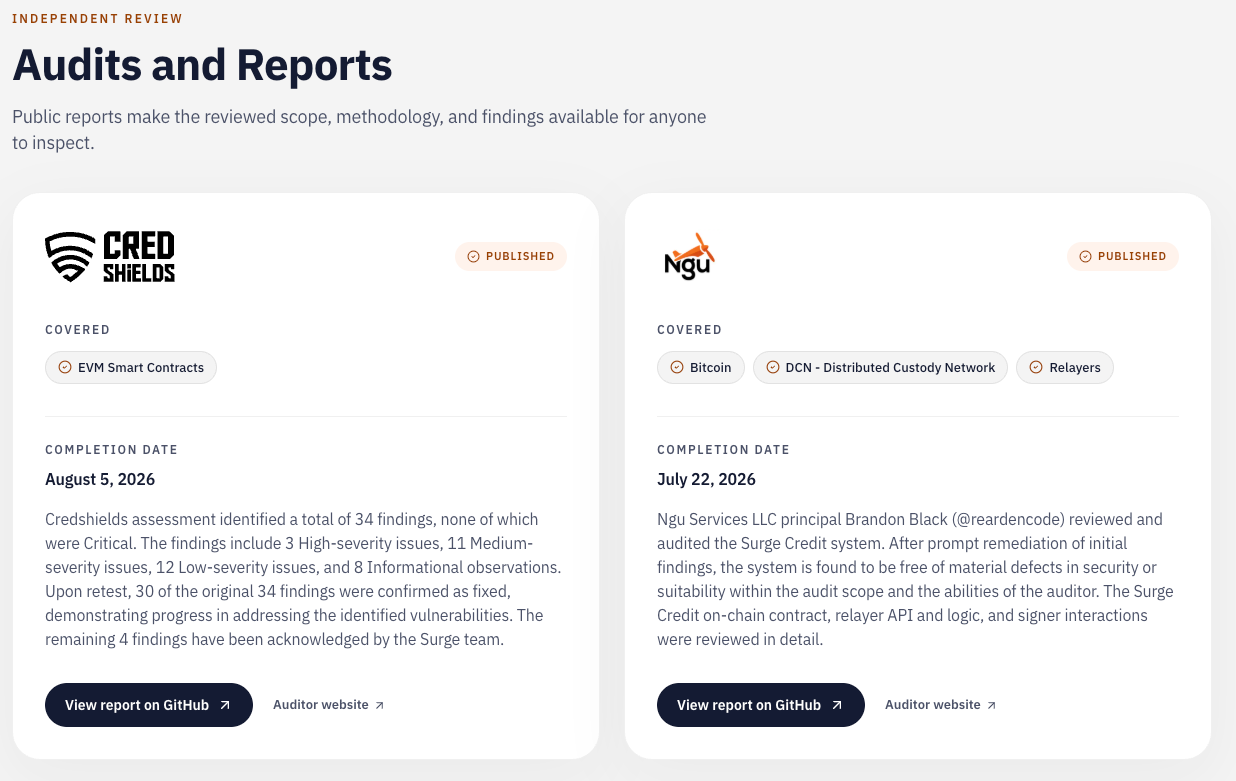
Task: Select the DCN - Distributed Custody Network chip
Action: point(880,368)
